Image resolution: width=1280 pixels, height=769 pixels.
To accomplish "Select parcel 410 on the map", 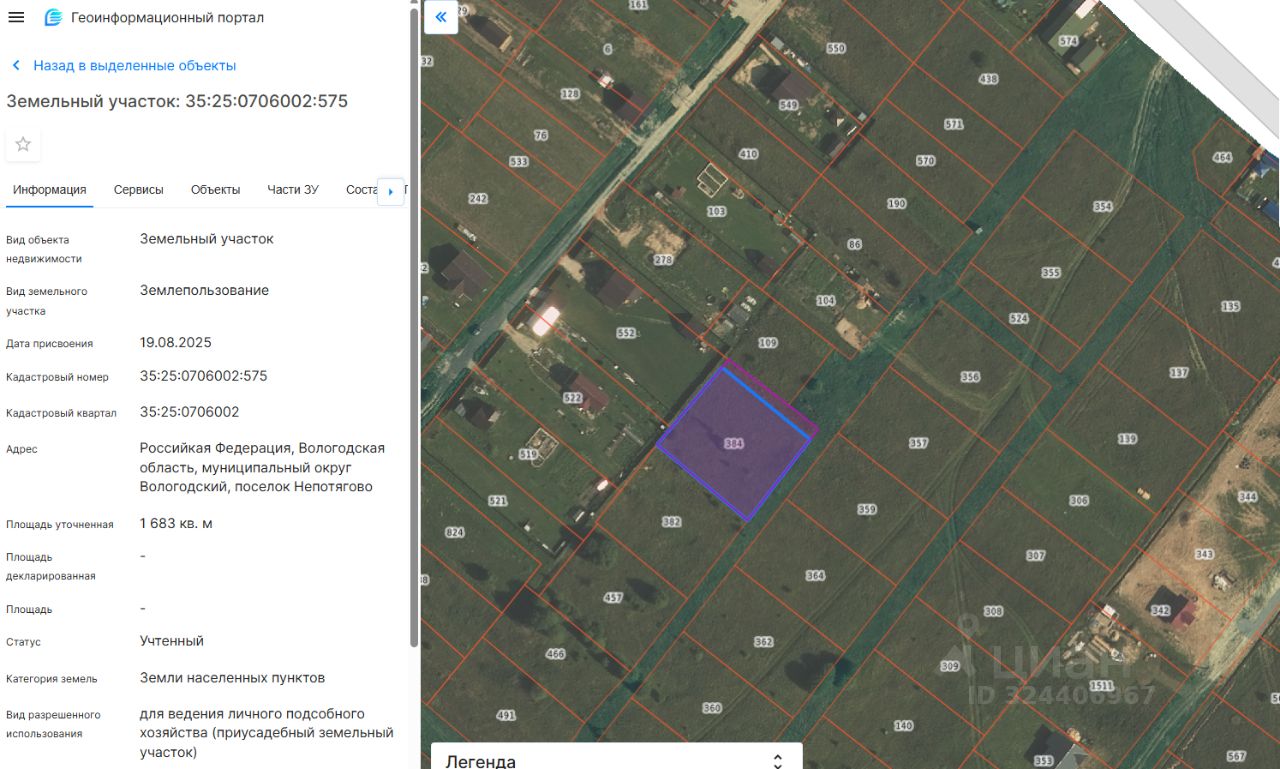I will 748,154.
